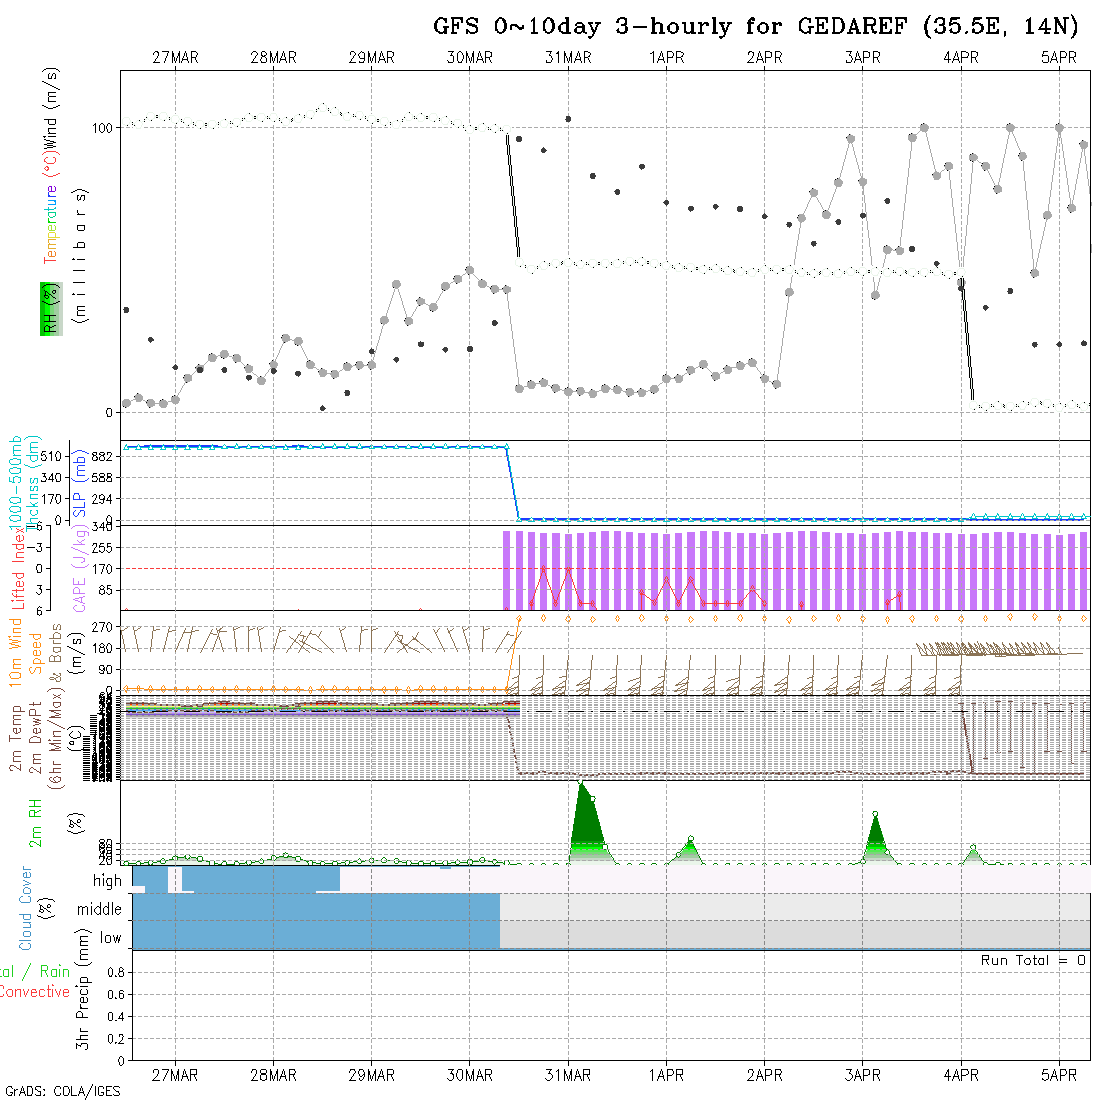1100x1100 pixels.
Task: Click the "1APR" date label on the top axis
Action: 666,58
